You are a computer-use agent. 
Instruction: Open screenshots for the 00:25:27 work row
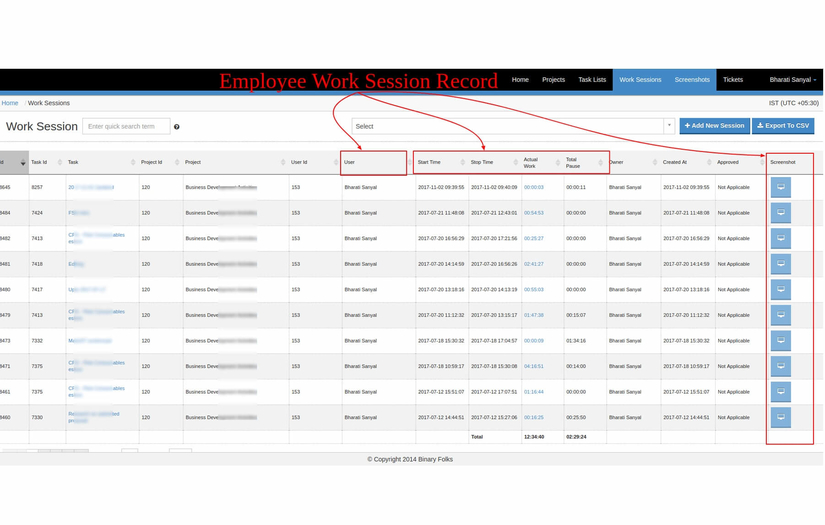point(780,238)
